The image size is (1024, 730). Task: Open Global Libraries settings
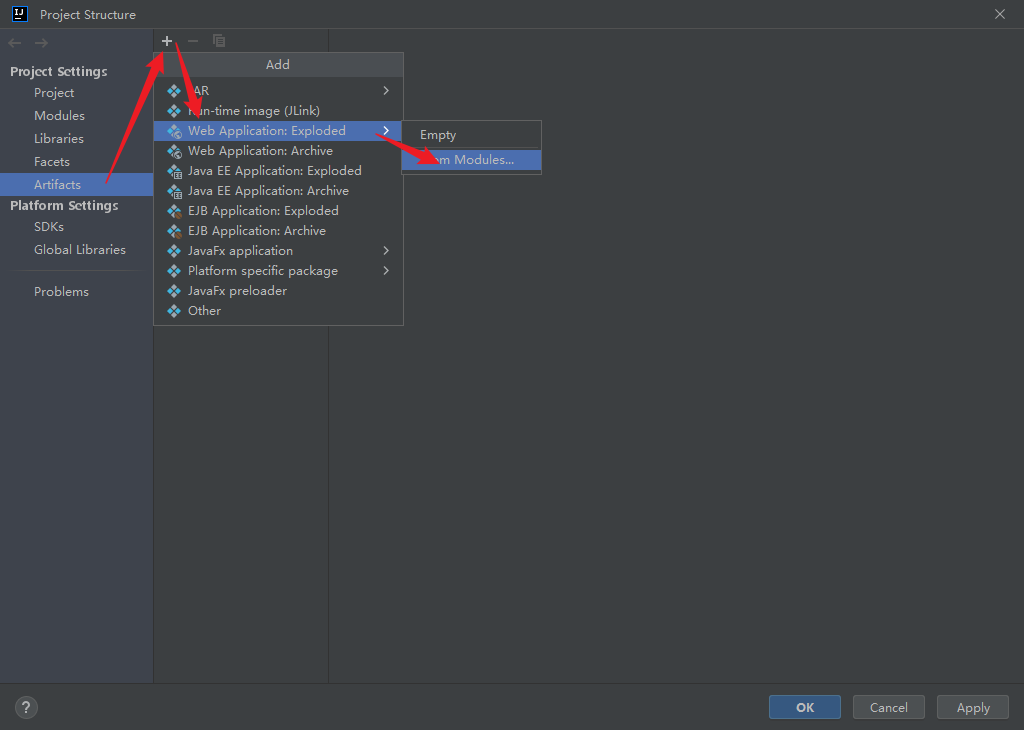pos(76,249)
